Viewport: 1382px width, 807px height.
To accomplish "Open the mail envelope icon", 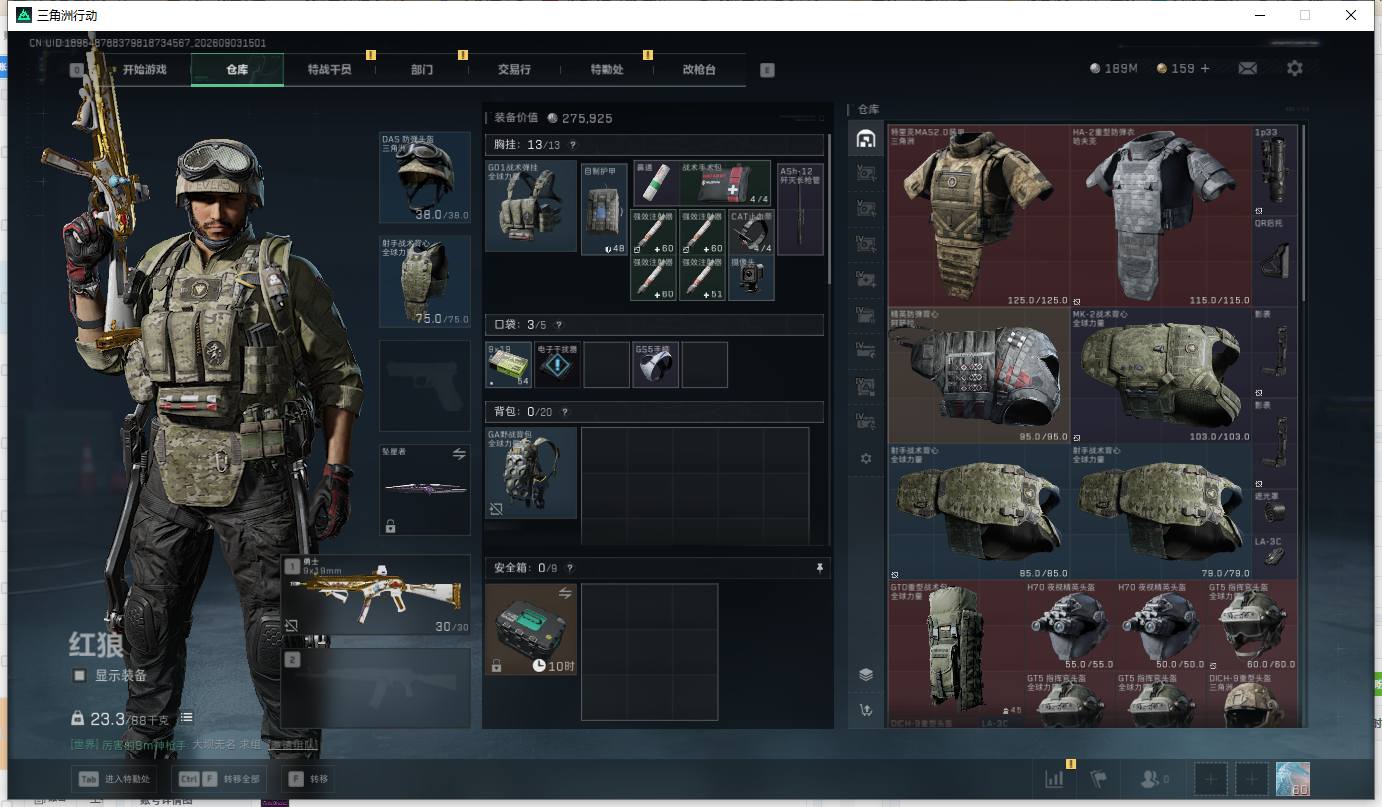I will click(x=1248, y=68).
